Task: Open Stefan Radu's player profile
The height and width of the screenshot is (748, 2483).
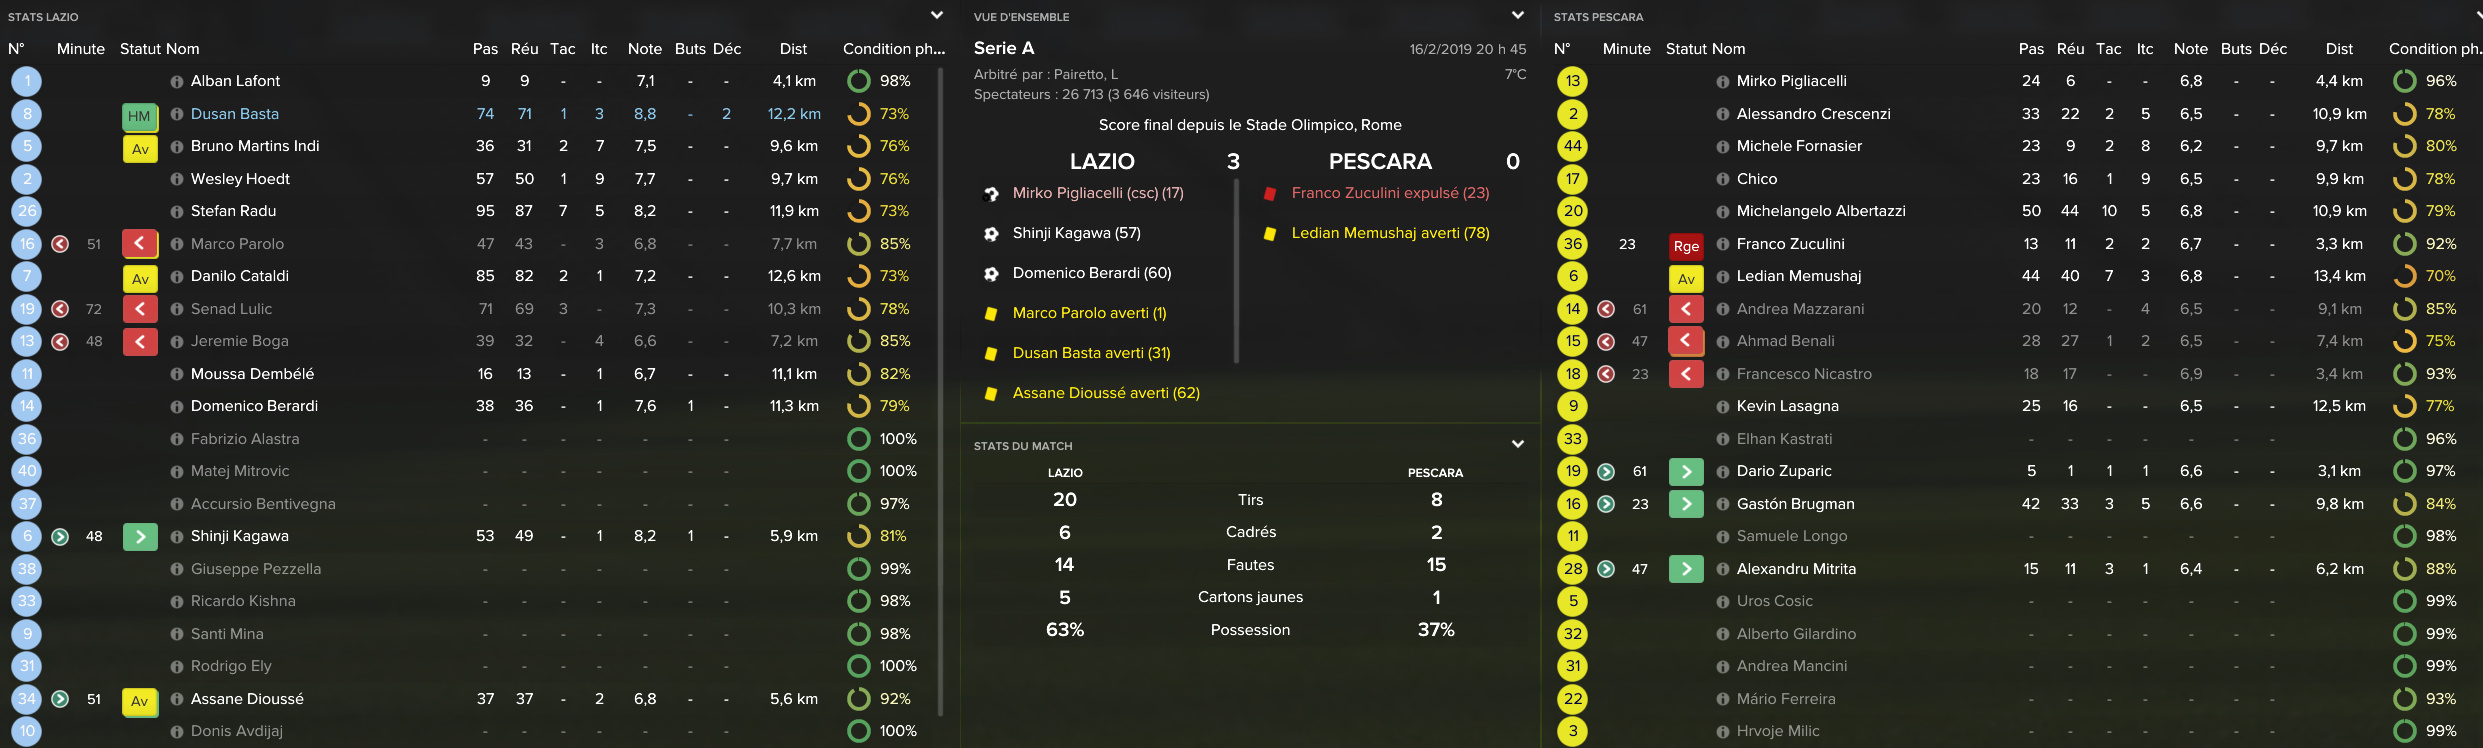Action: (x=234, y=211)
